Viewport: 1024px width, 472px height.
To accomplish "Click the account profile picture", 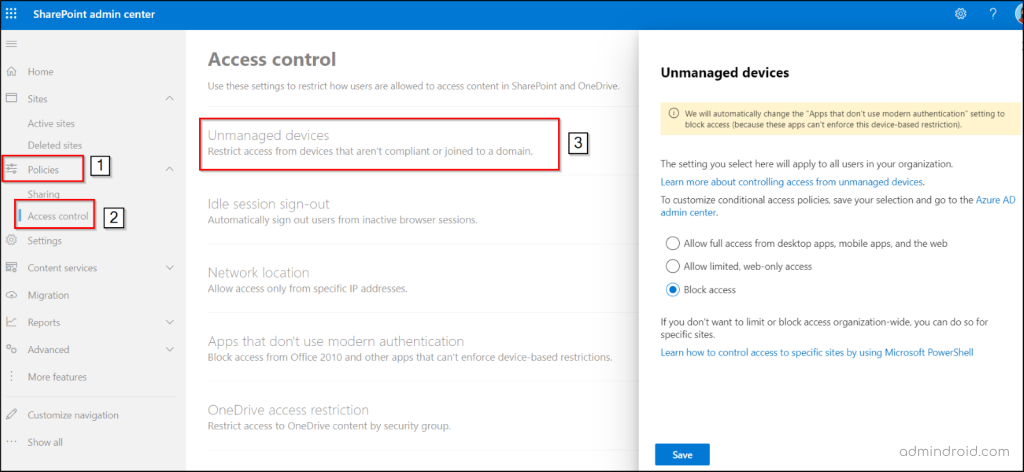I will pyautogui.click(x=1019, y=14).
